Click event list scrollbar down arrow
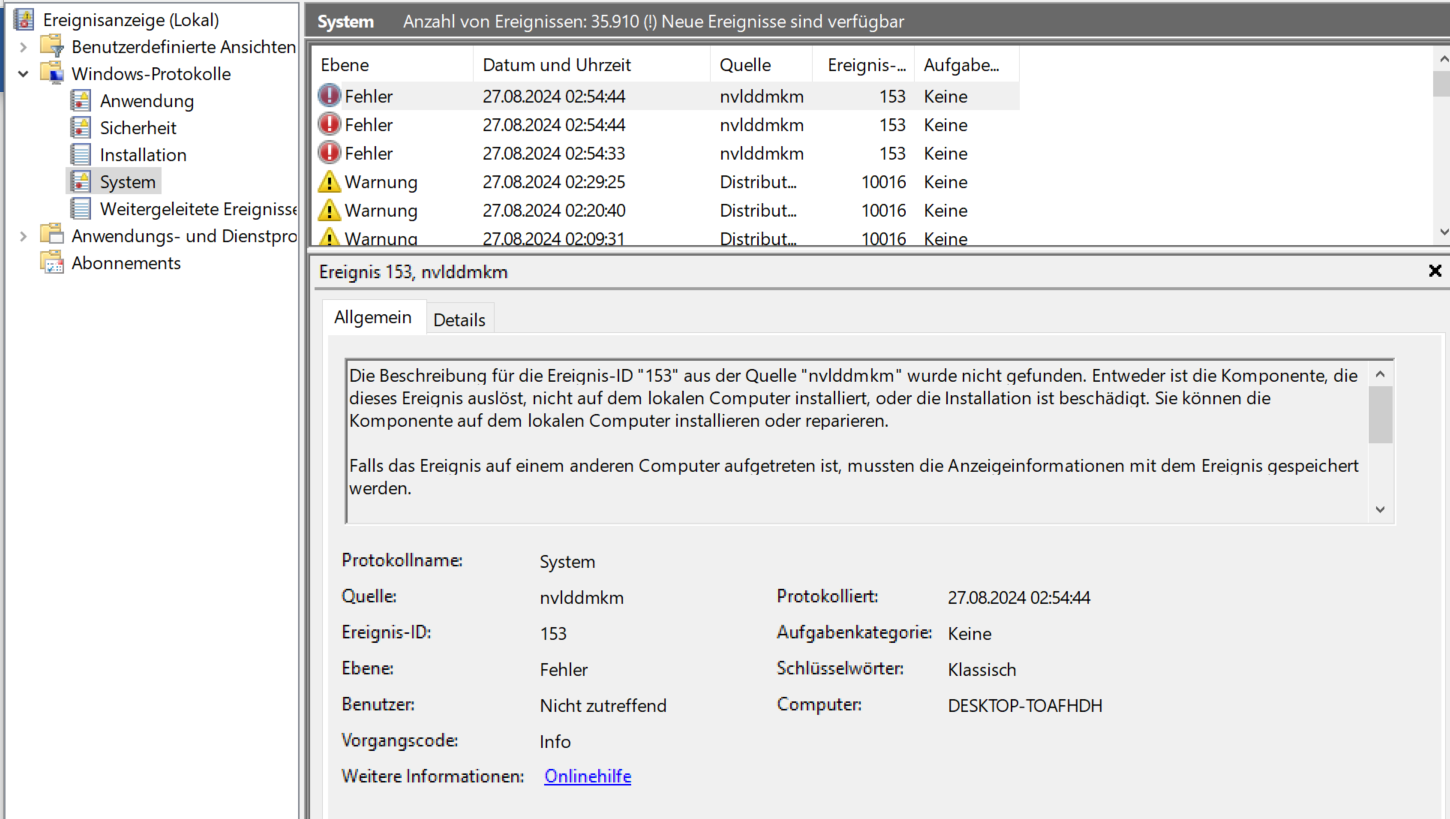 click(1441, 232)
